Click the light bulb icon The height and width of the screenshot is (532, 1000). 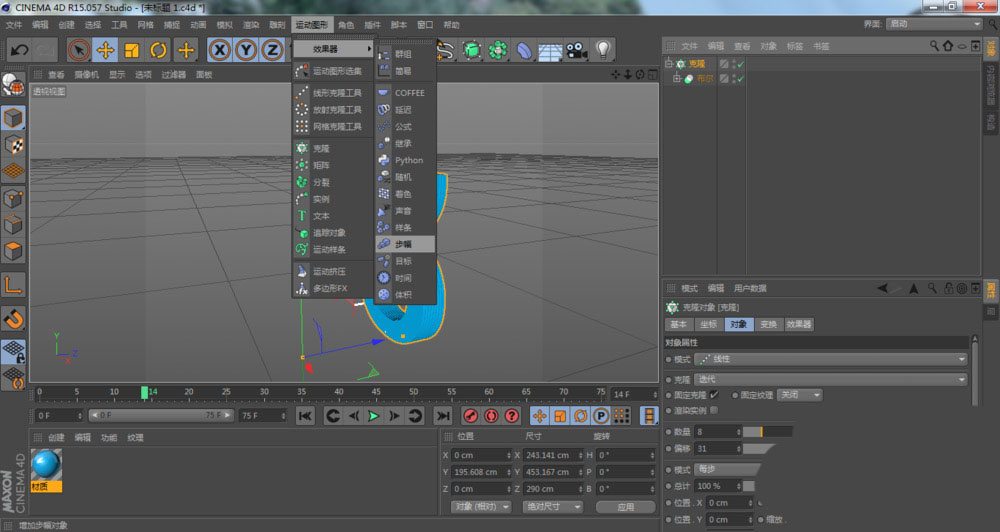(x=603, y=50)
